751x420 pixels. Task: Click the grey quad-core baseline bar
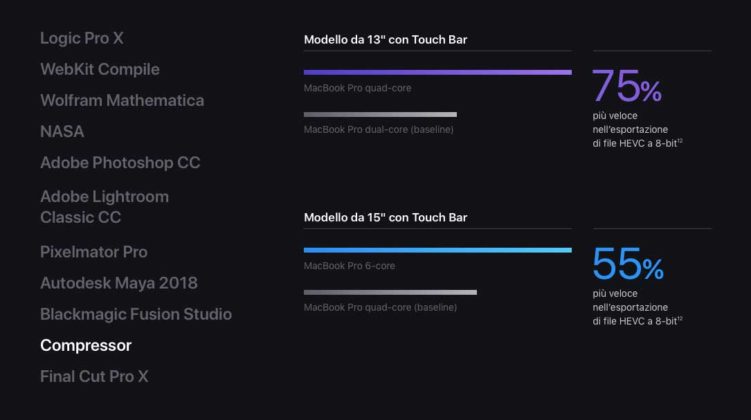[x=390, y=292]
